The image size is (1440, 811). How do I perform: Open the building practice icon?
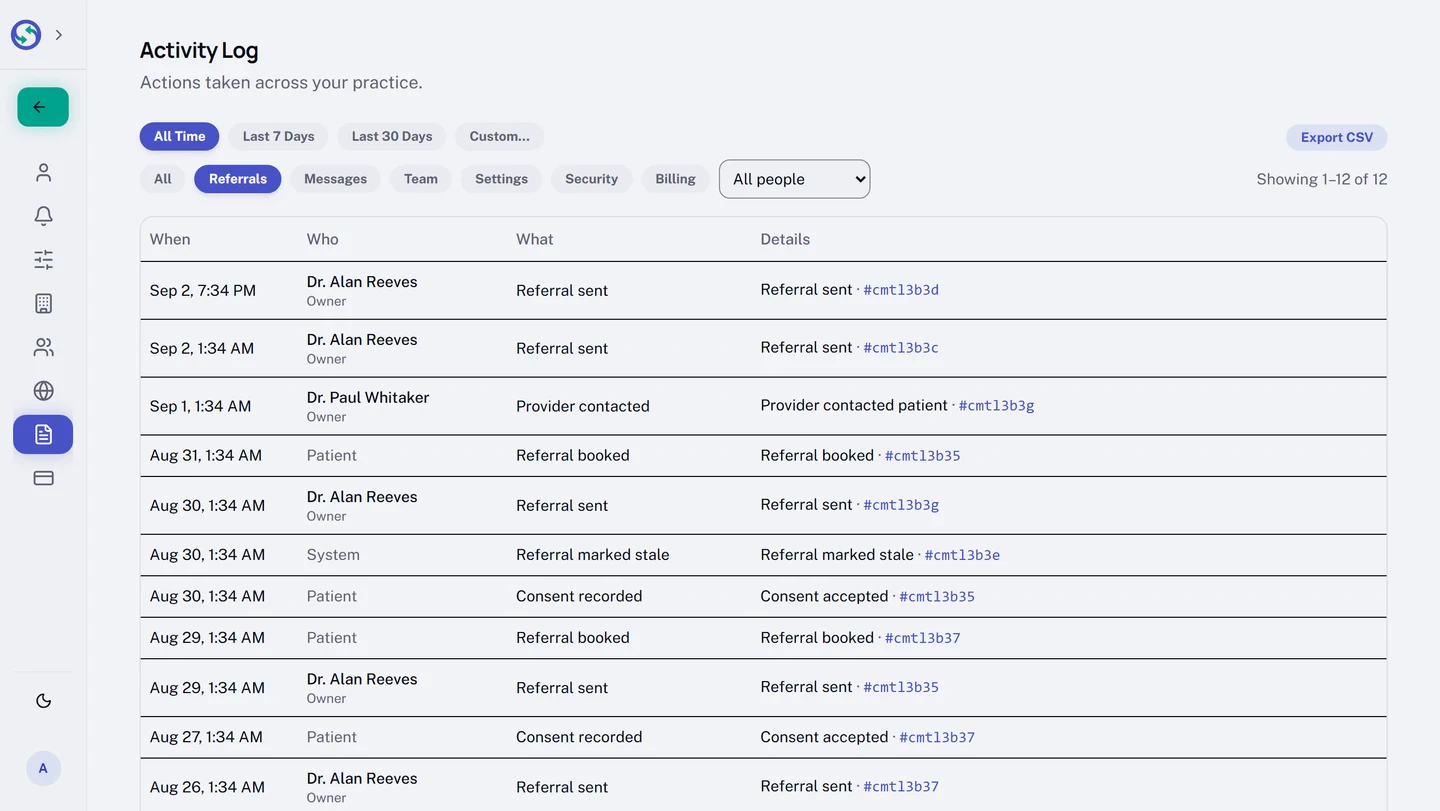click(x=43, y=303)
